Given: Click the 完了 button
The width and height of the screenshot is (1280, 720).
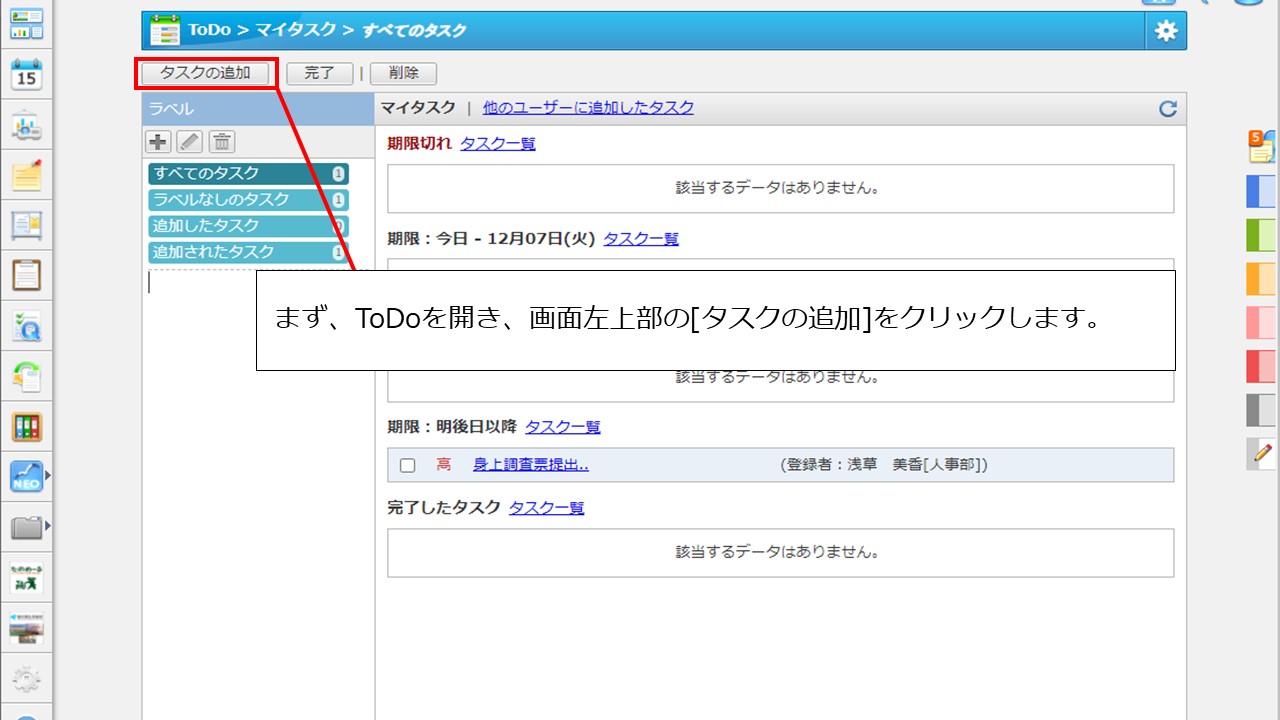Looking at the screenshot, I should click(319, 73).
